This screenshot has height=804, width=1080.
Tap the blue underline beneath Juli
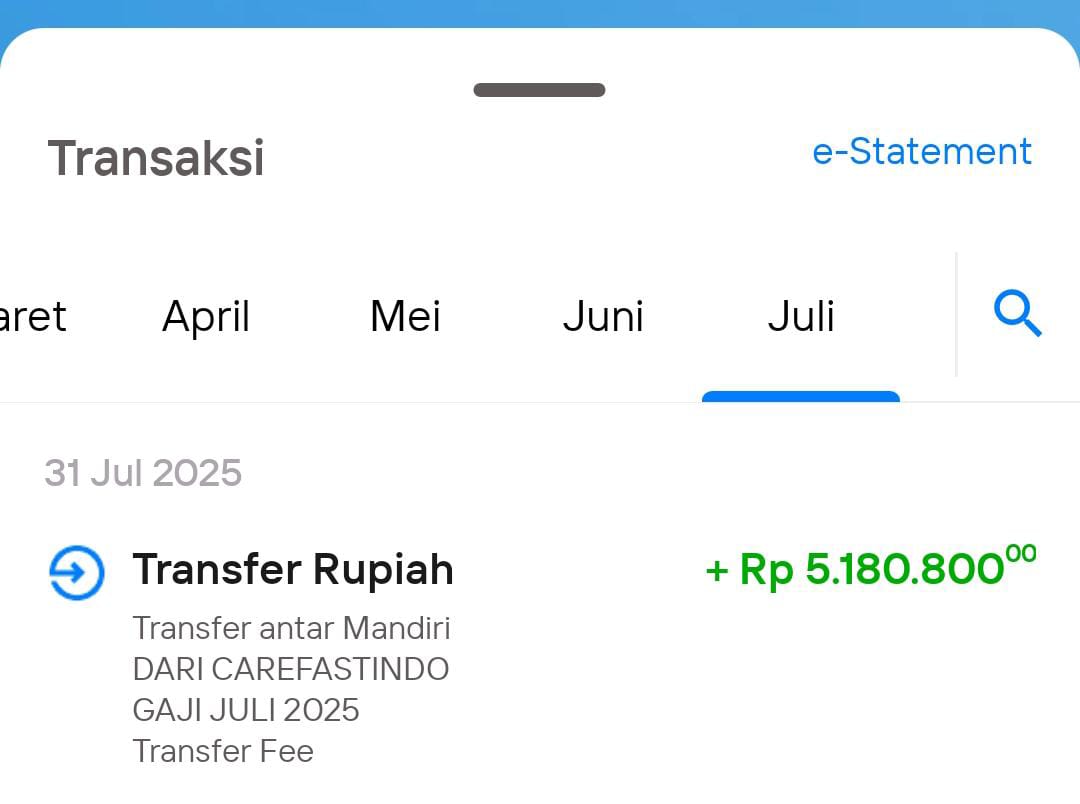tap(801, 396)
